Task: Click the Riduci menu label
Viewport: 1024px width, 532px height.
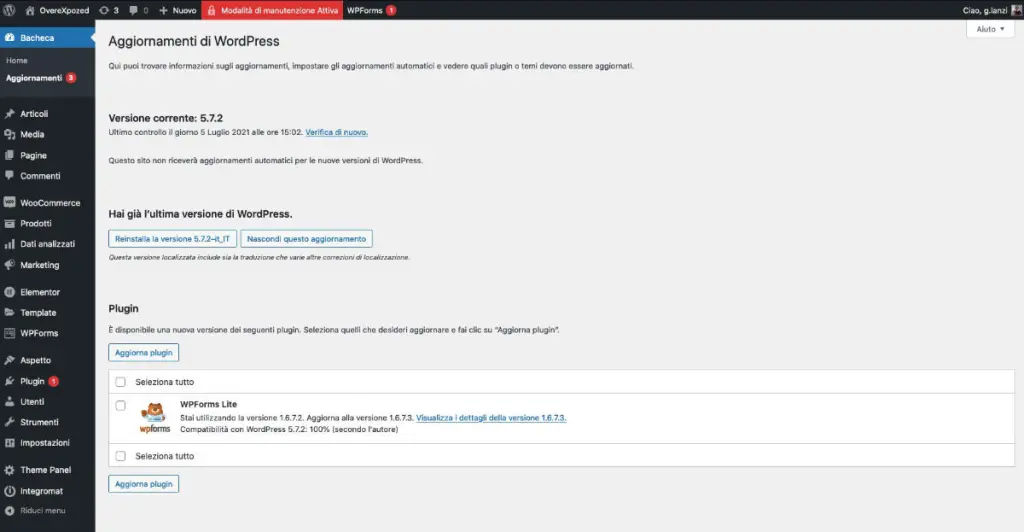Action: pos(42,511)
